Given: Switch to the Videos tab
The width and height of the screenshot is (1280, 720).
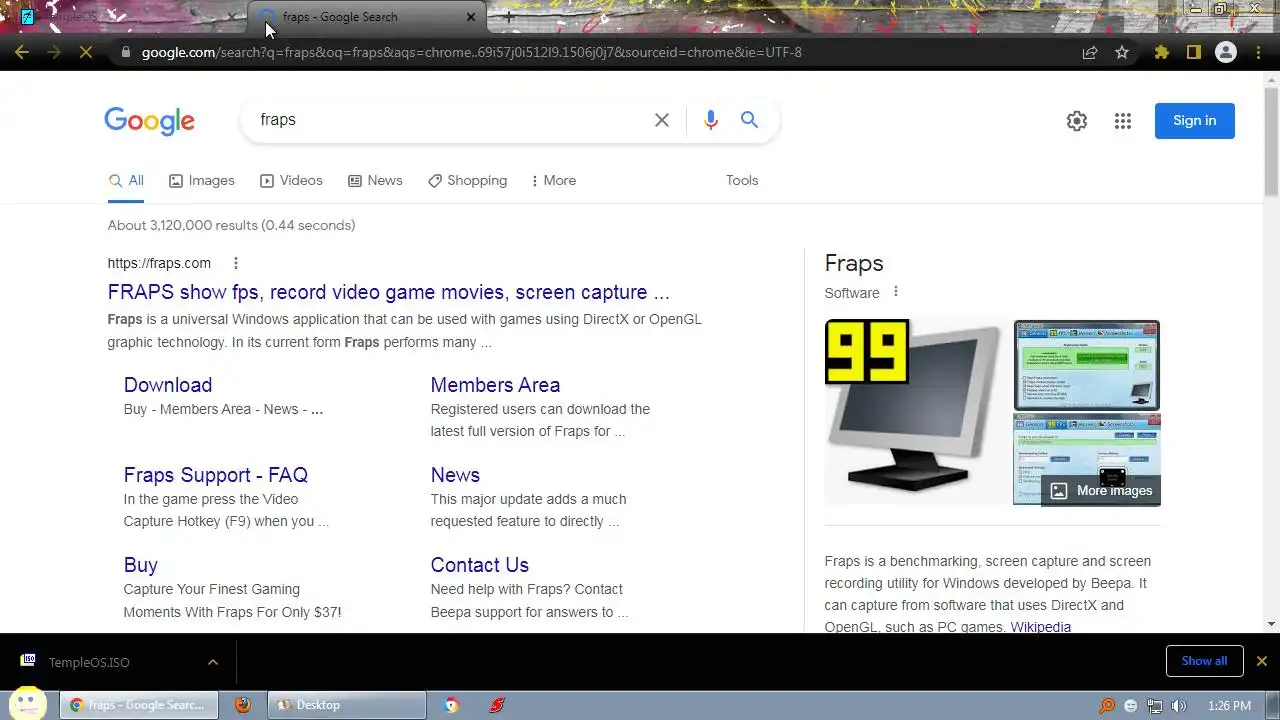Looking at the screenshot, I should pos(291,181).
